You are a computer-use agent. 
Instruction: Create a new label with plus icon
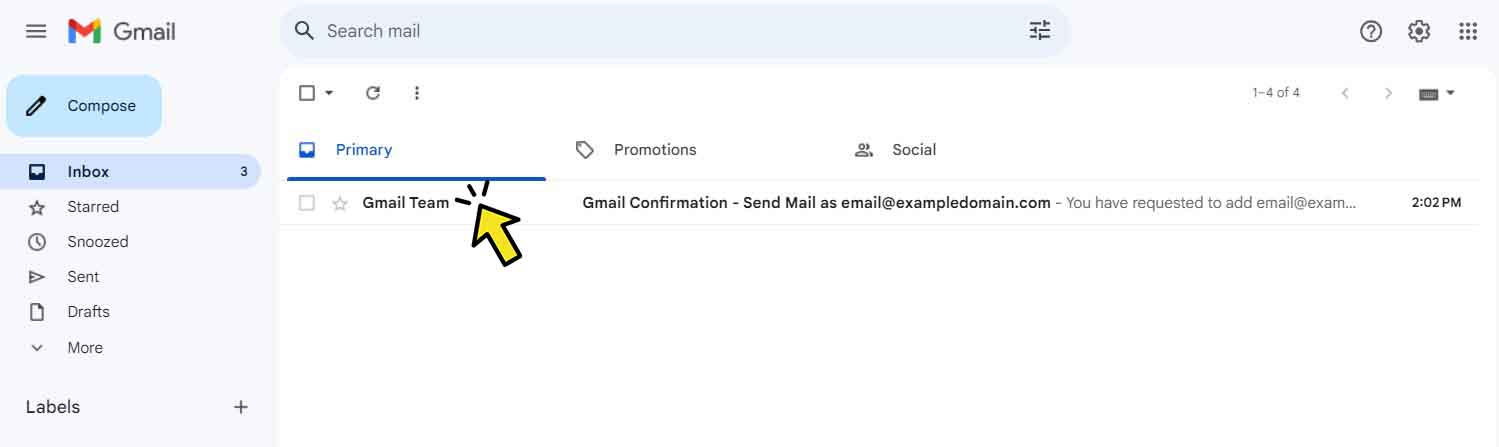[241, 407]
